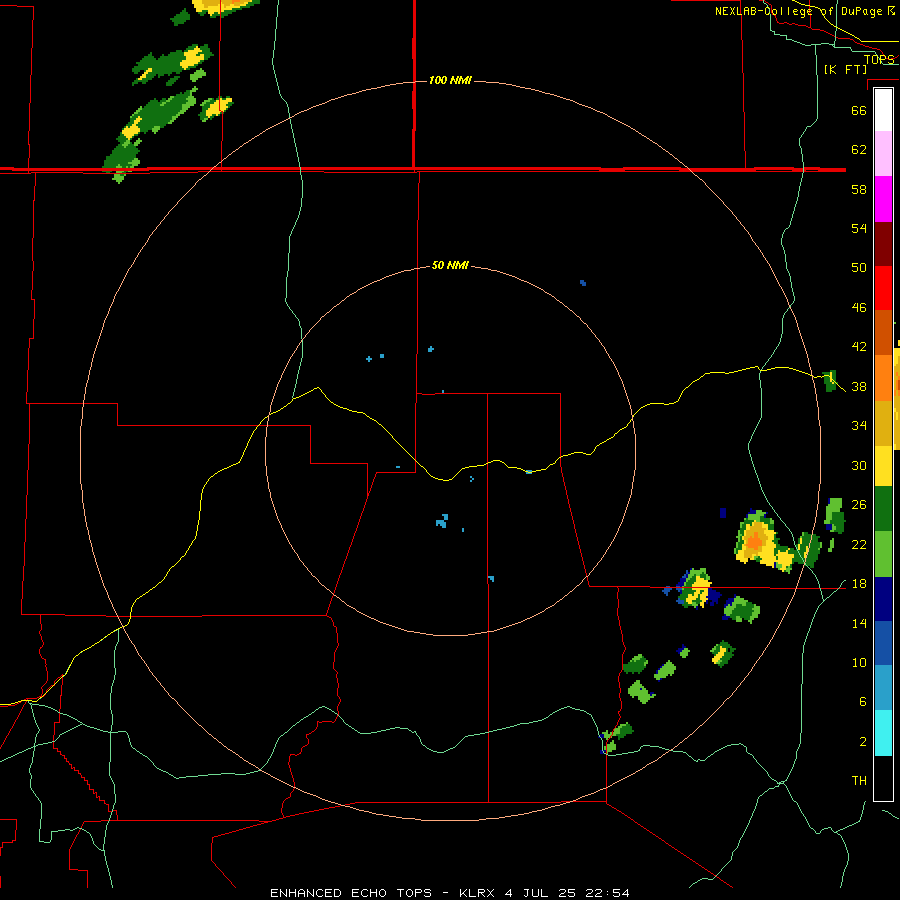Click the "38" legend value
The image size is (900, 900).
[x=859, y=387]
